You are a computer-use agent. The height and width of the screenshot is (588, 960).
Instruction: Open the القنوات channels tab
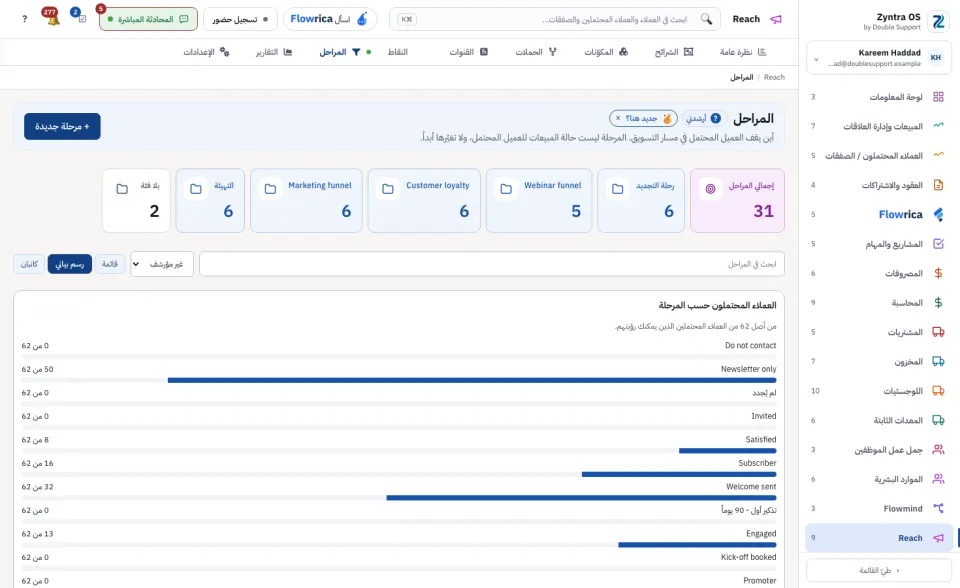468,52
